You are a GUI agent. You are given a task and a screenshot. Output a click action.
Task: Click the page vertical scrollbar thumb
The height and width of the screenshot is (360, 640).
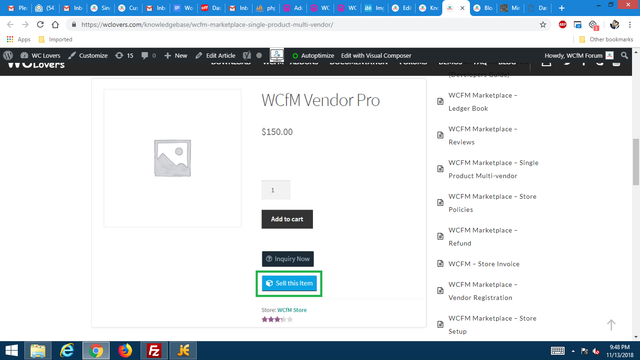tap(636, 162)
